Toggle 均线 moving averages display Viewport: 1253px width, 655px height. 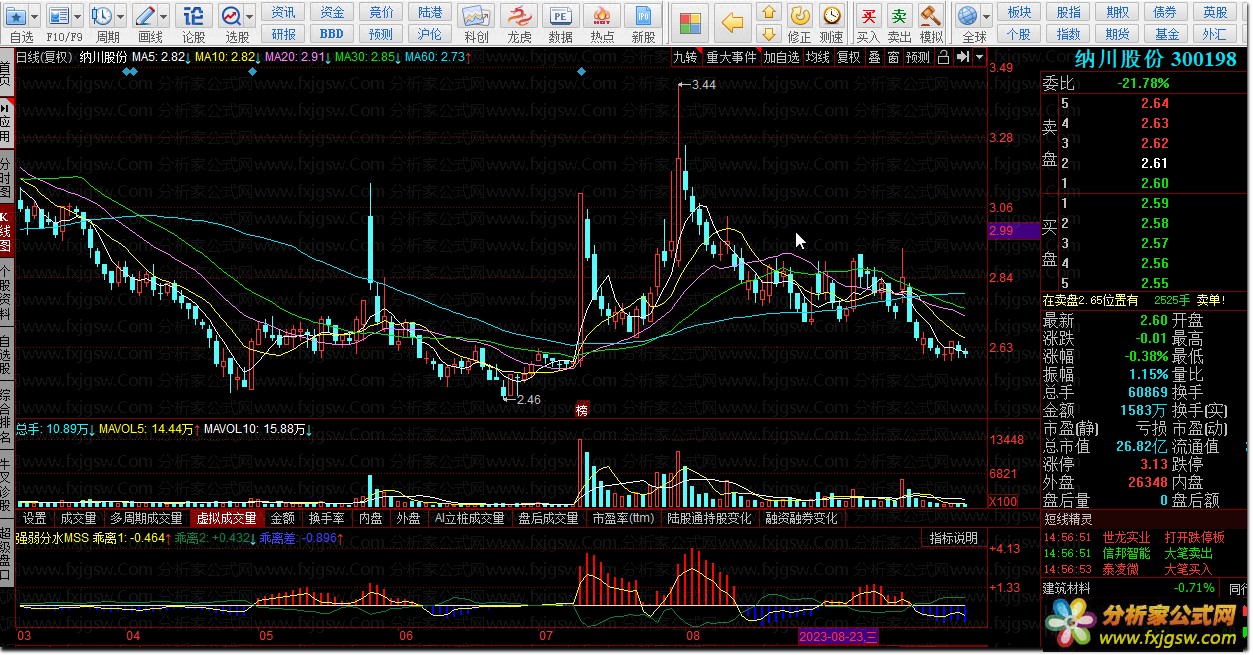coord(818,57)
